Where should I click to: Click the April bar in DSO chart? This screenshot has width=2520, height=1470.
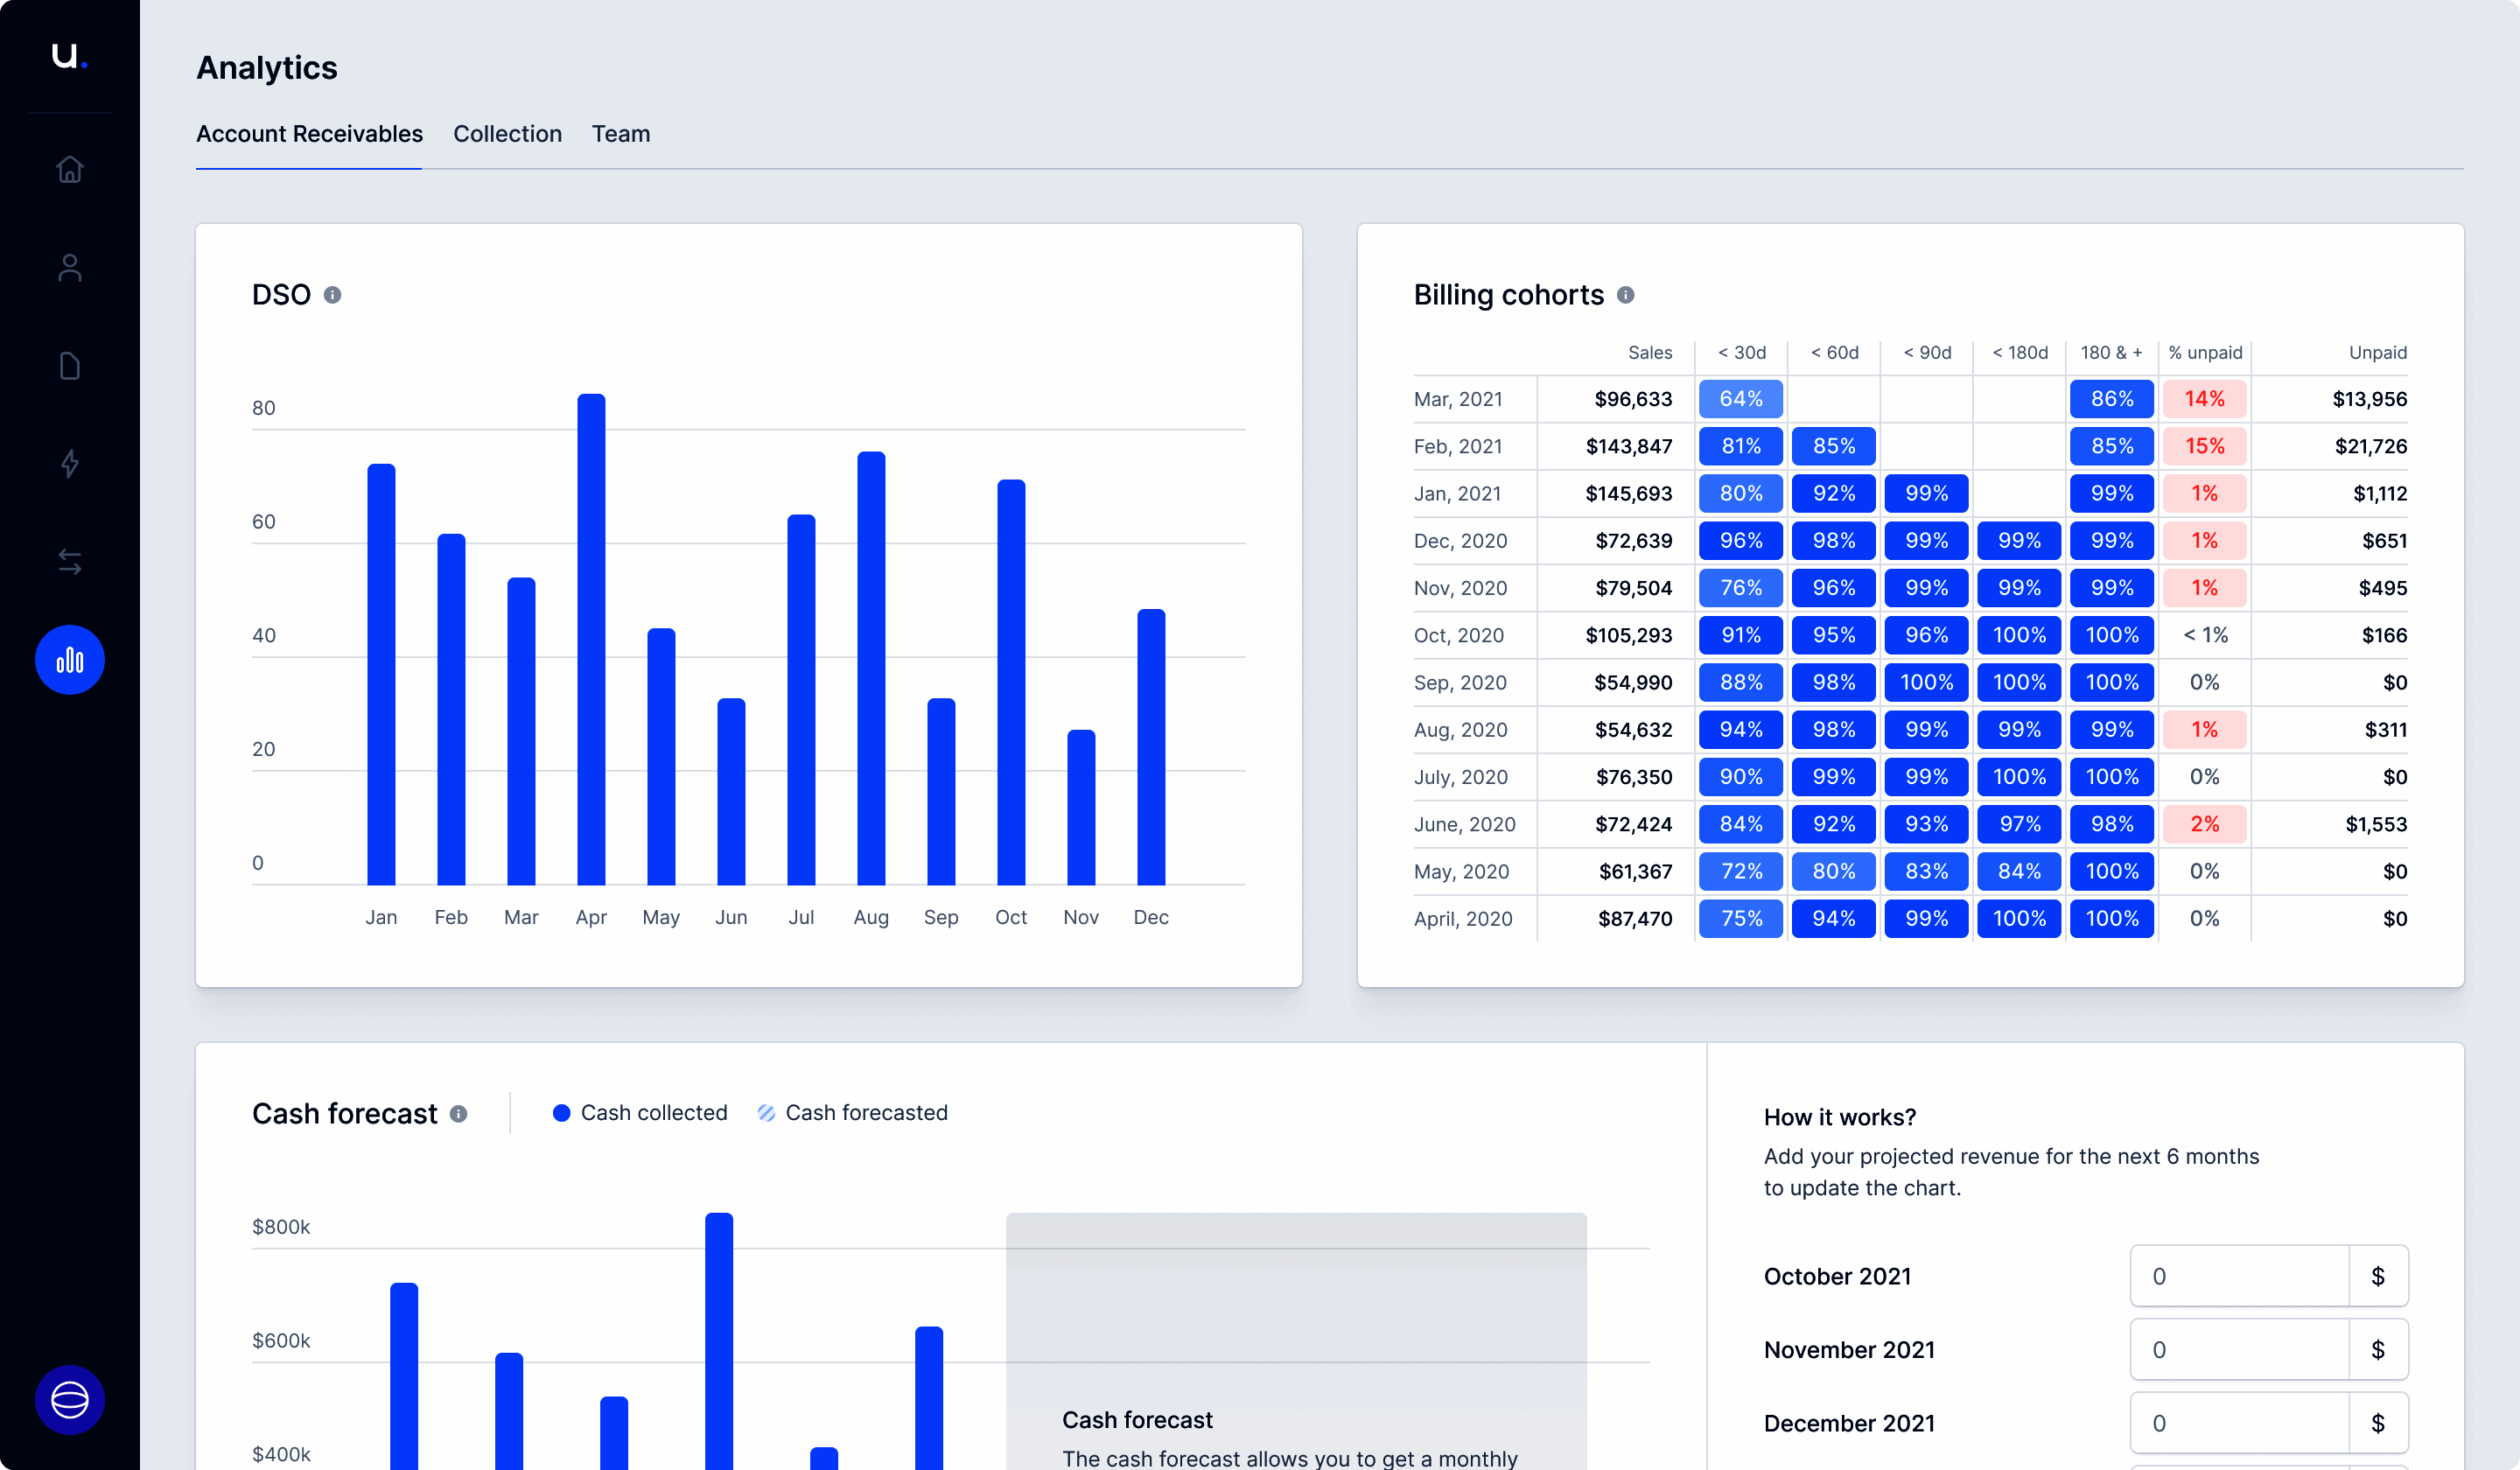pos(591,640)
